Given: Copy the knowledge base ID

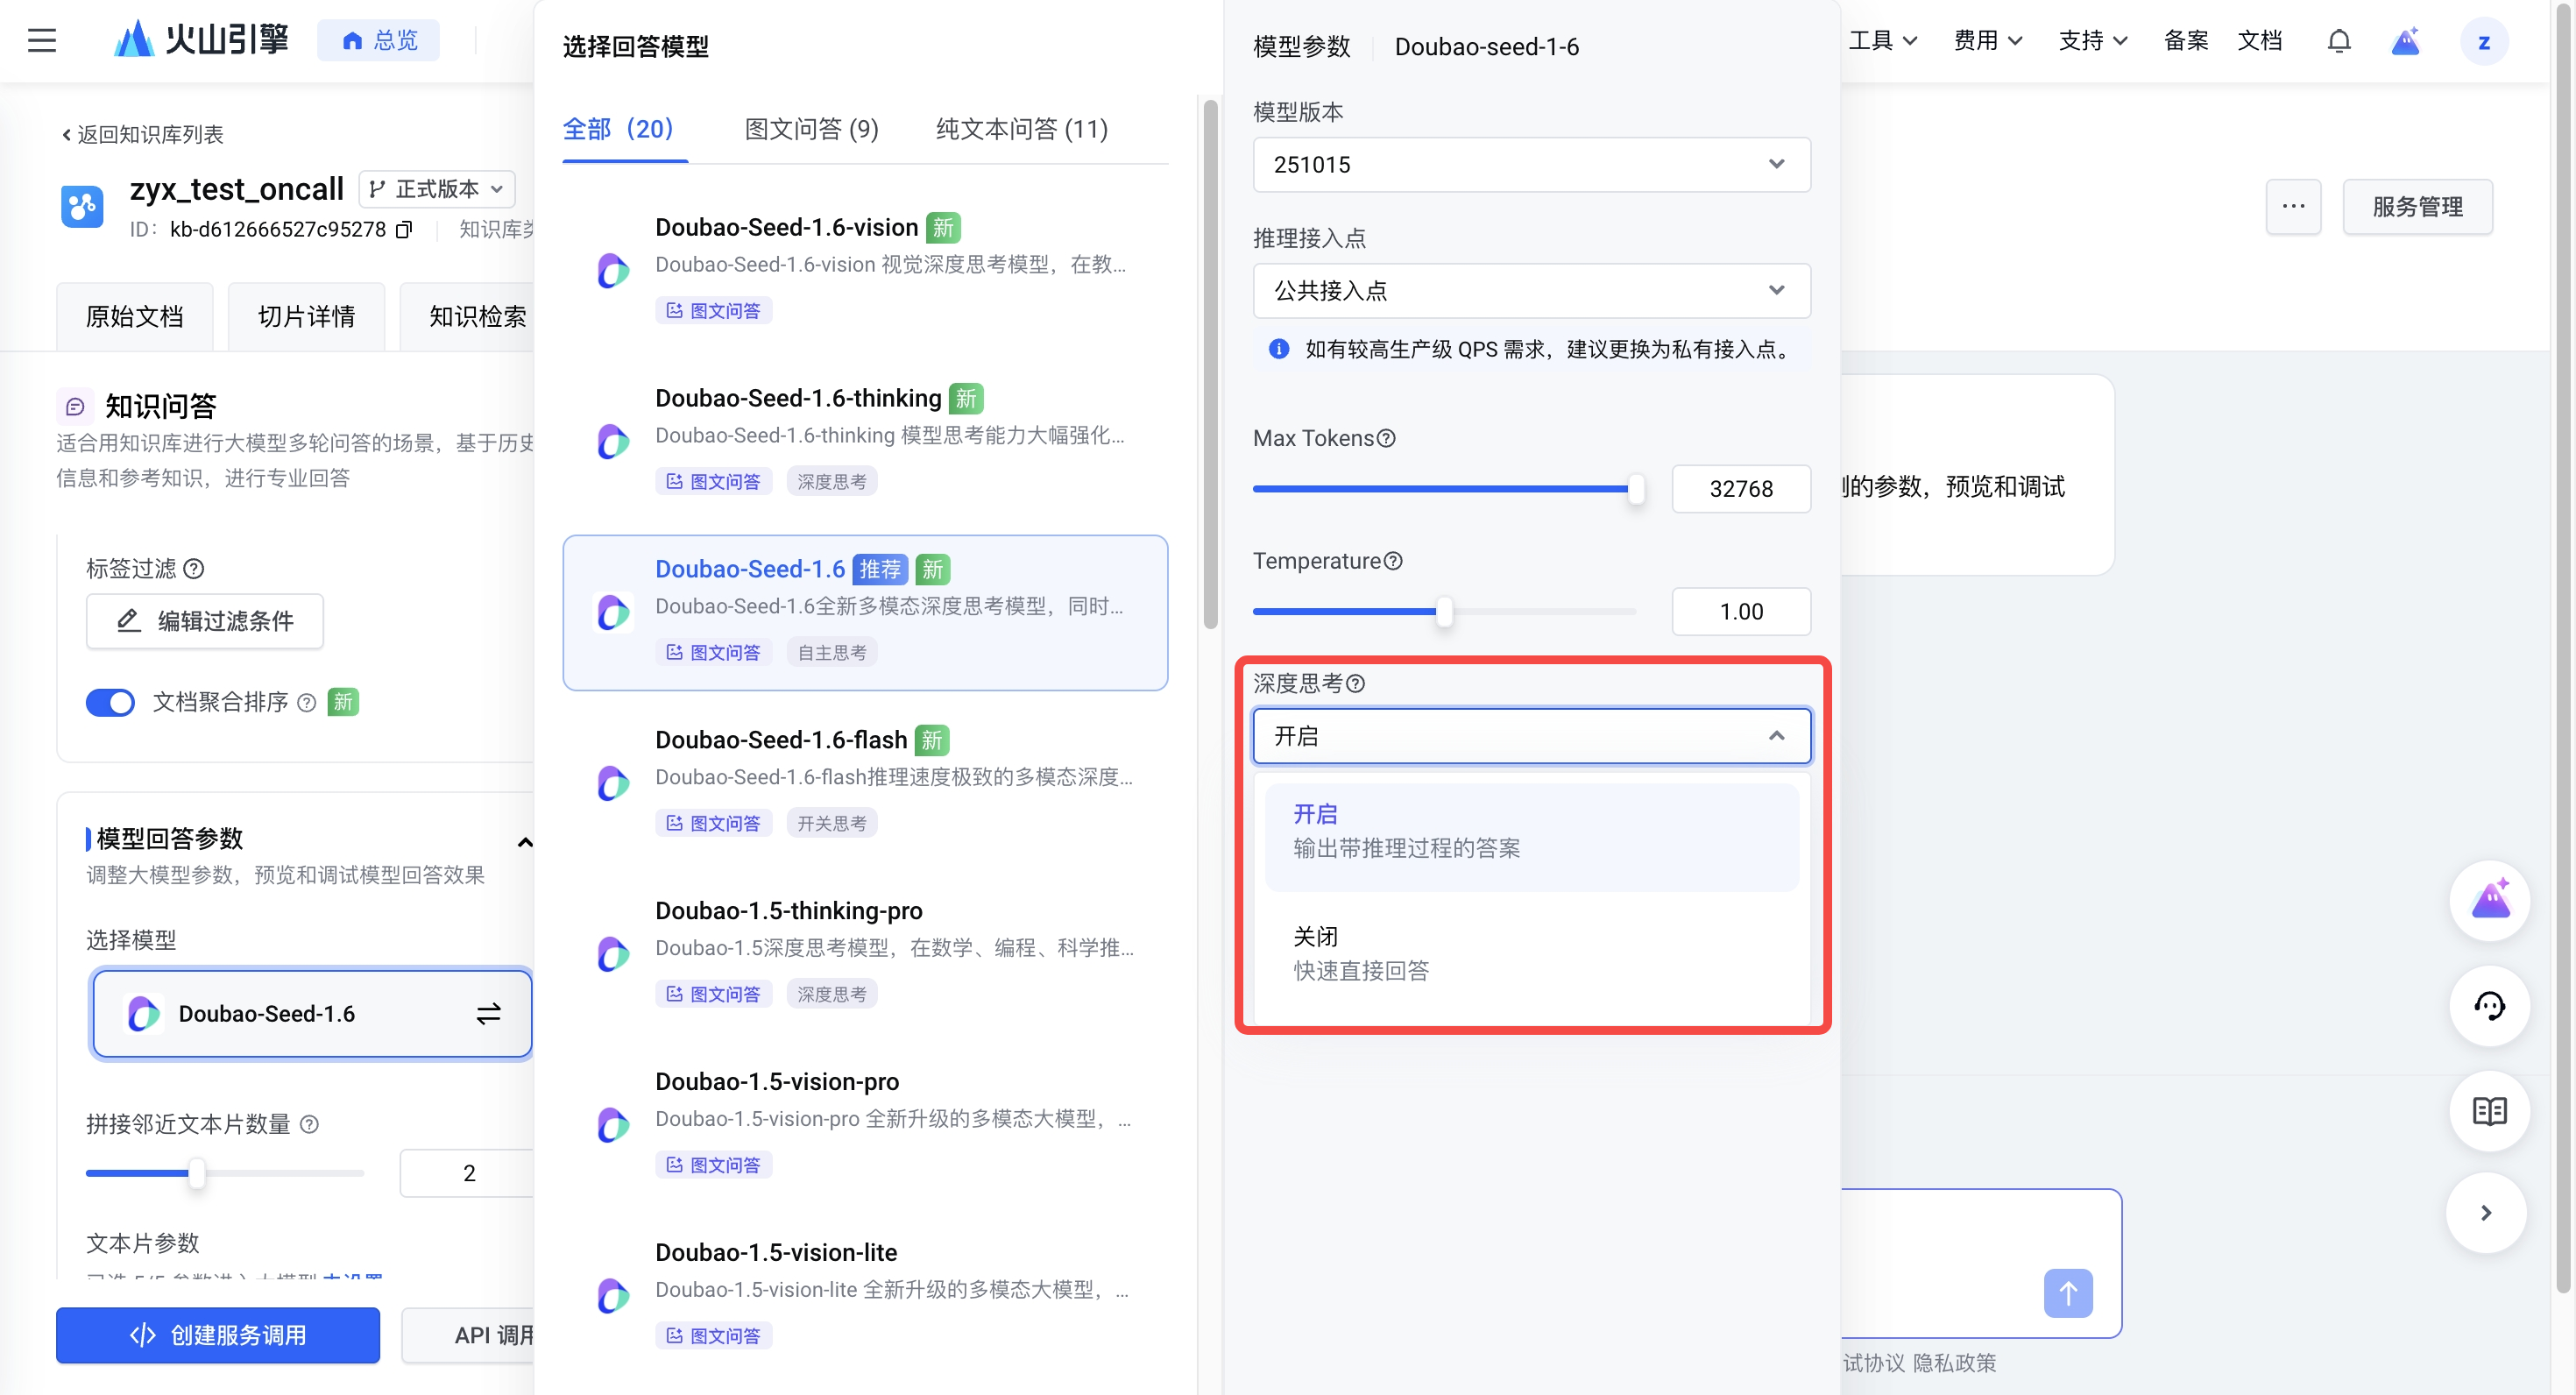Looking at the screenshot, I should [404, 230].
